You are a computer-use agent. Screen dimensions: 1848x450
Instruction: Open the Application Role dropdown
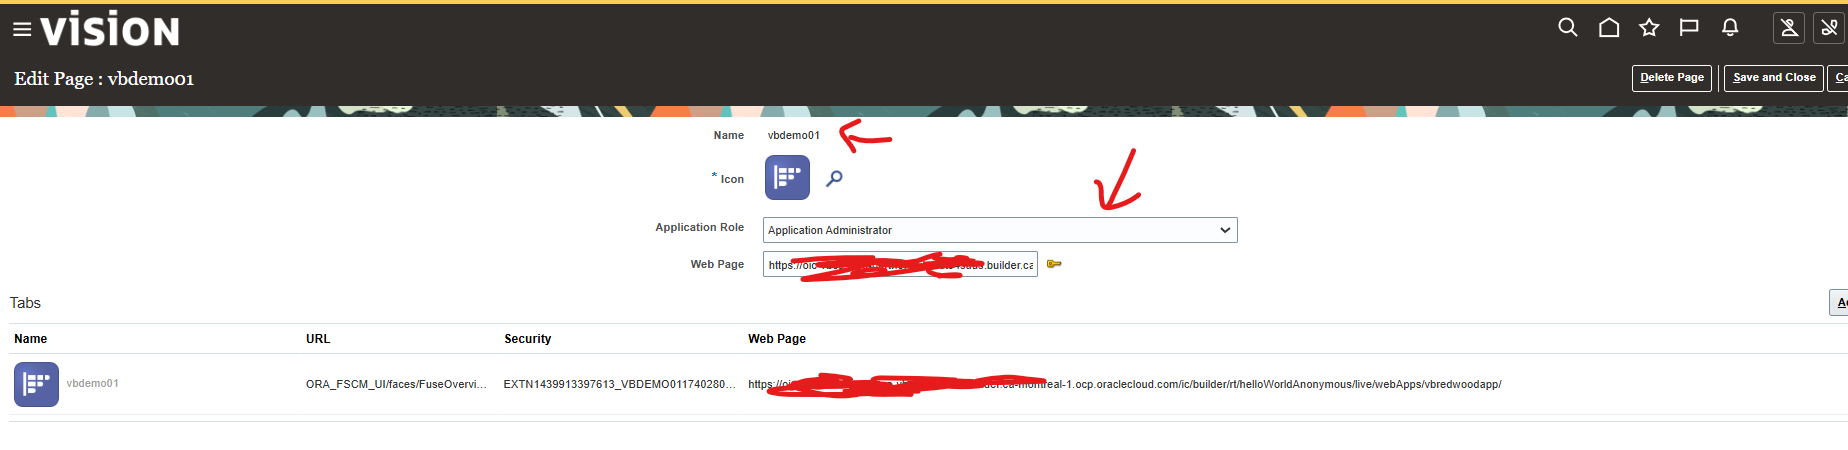(1000, 230)
